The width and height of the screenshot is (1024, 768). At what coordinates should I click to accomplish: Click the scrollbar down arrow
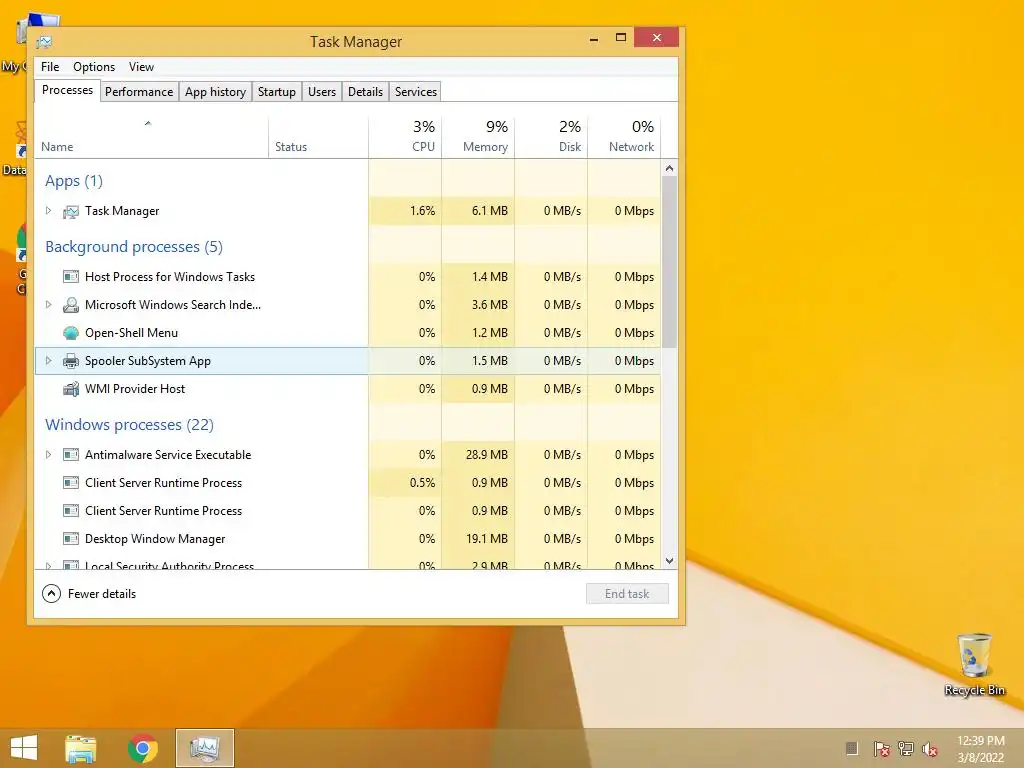pos(669,560)
